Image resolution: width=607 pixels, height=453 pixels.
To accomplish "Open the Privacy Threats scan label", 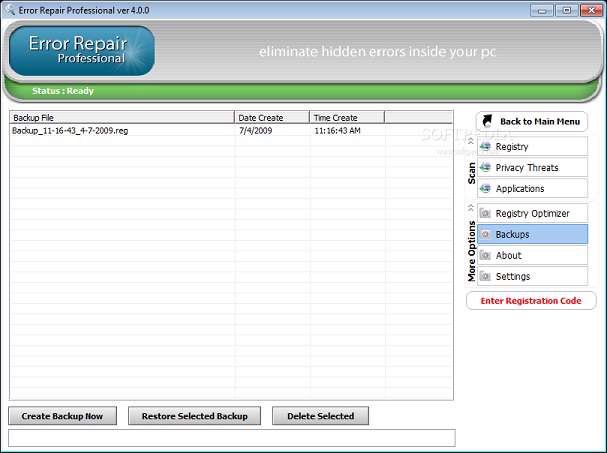I will pos(527,168).
